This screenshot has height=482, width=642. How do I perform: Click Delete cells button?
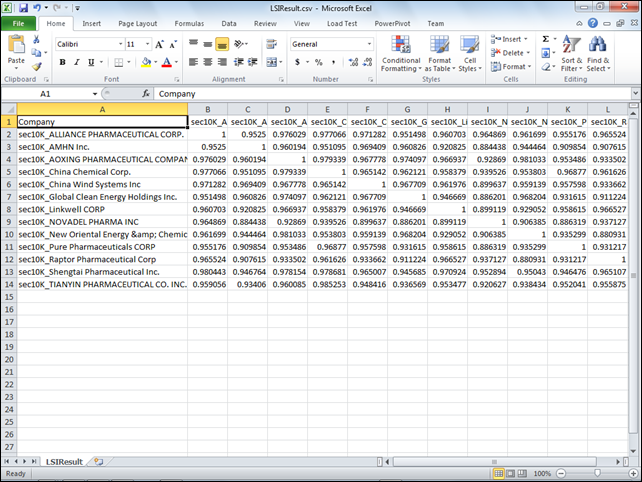coord(510,53)
